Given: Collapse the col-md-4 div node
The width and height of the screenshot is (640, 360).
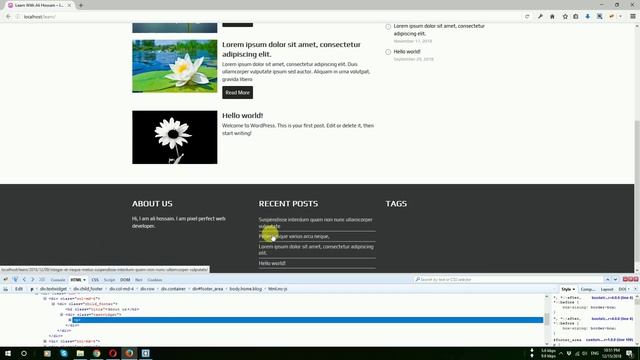Looking at the screenshot, I should coord(45,299).
